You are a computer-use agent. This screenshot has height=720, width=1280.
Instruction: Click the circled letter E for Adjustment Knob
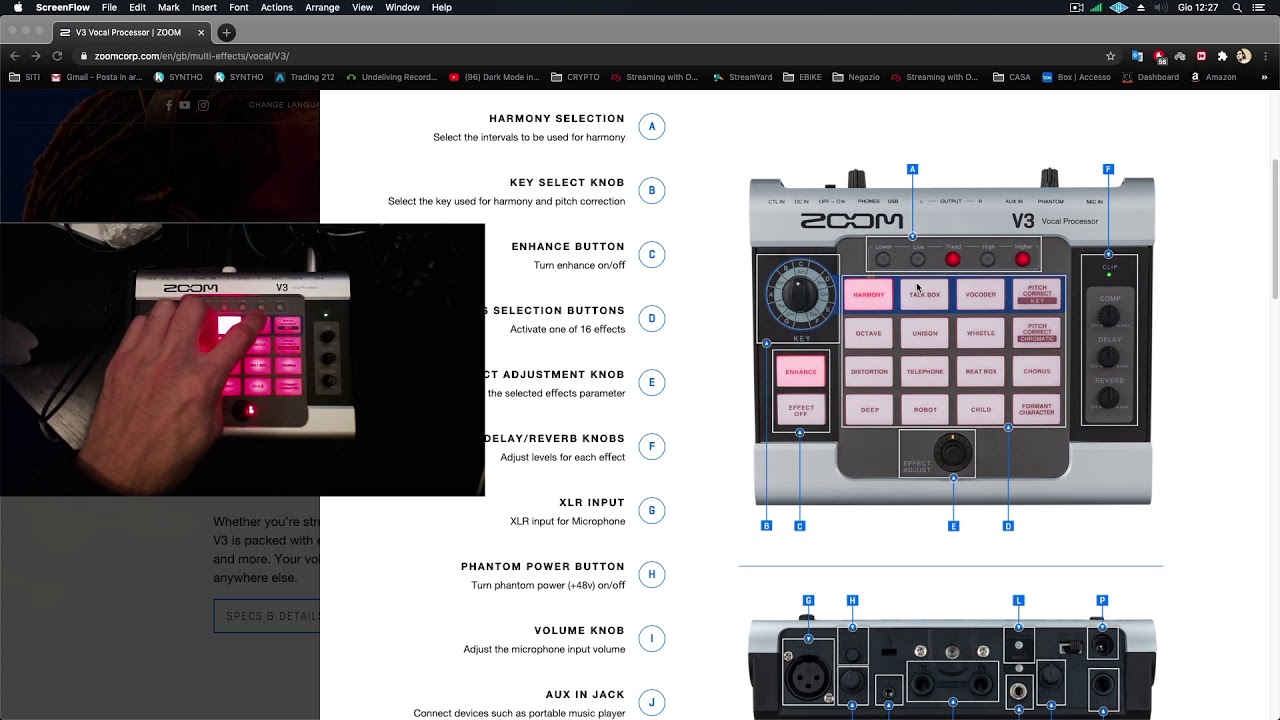click(652, 383)
